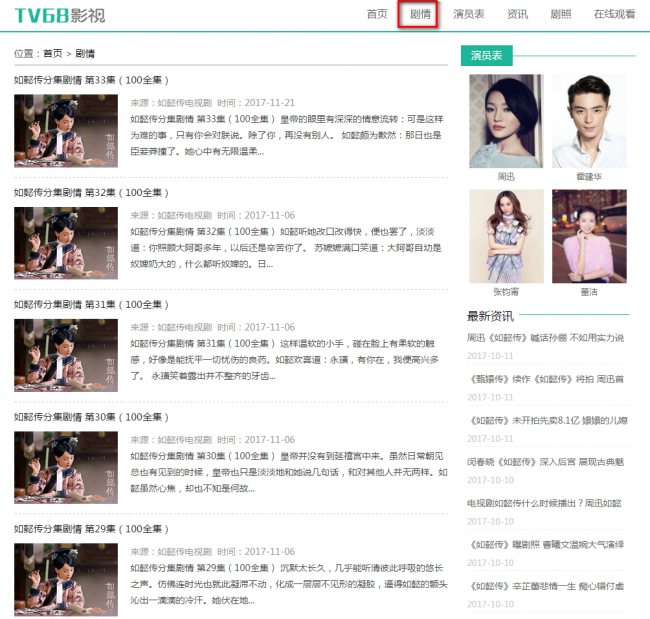The height and width of the screenshot is (619, 650).
Task: Open 张钧甯's cast photo
Action: click(x=506, y=236)
